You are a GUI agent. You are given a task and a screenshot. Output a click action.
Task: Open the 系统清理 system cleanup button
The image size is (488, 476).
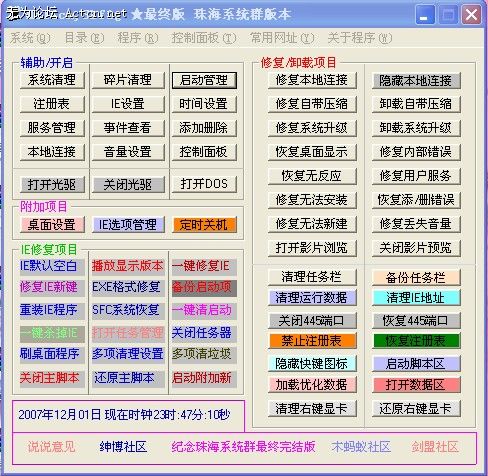(x=52, y=80)
